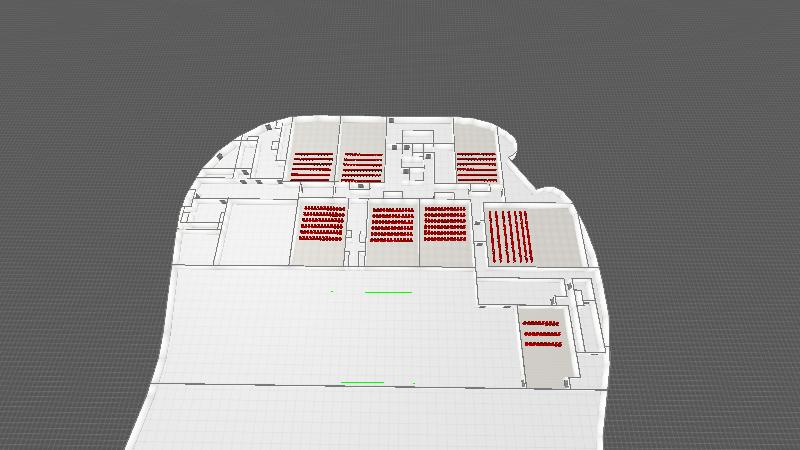Click the leftmost seating block in middle row
Image resolution: width=800 pixels, height=450 pixels.
pyautogui.click(x=322, y=224)
